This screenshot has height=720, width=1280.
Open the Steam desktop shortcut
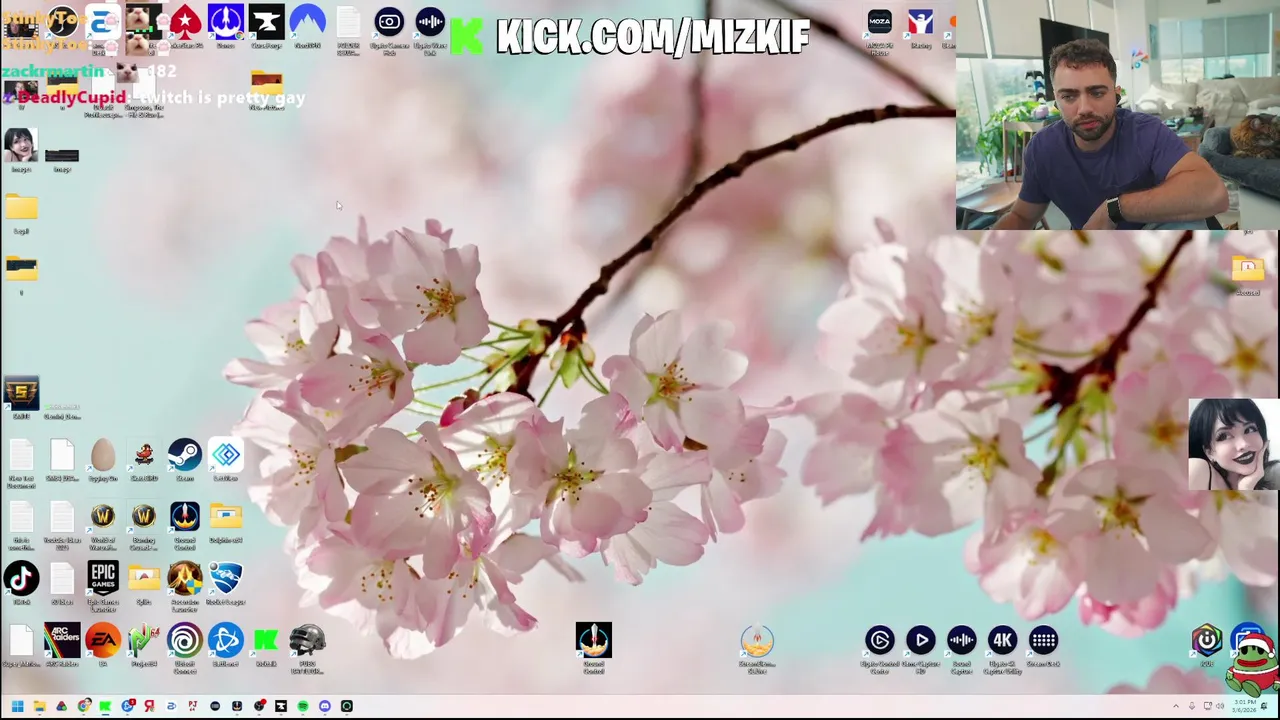coord(185,455)
